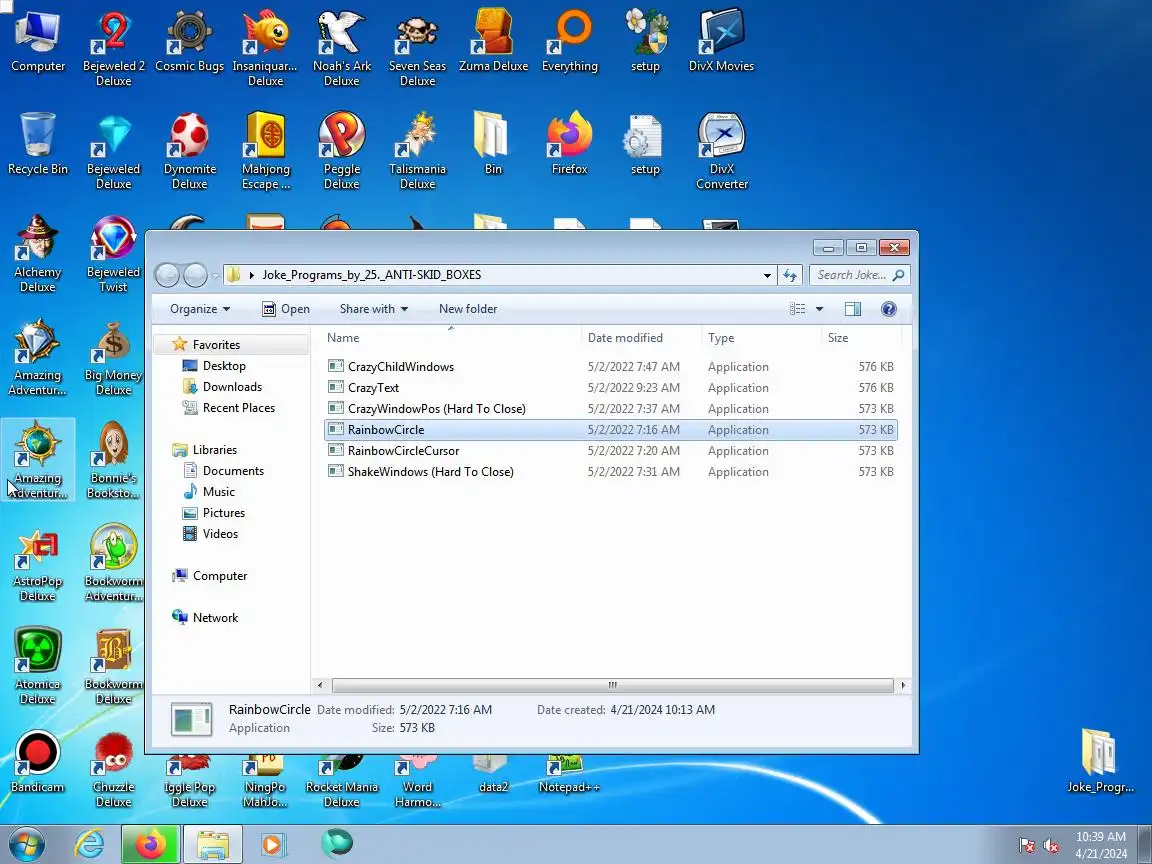Select the DivX Movies desktop icon

721,40
